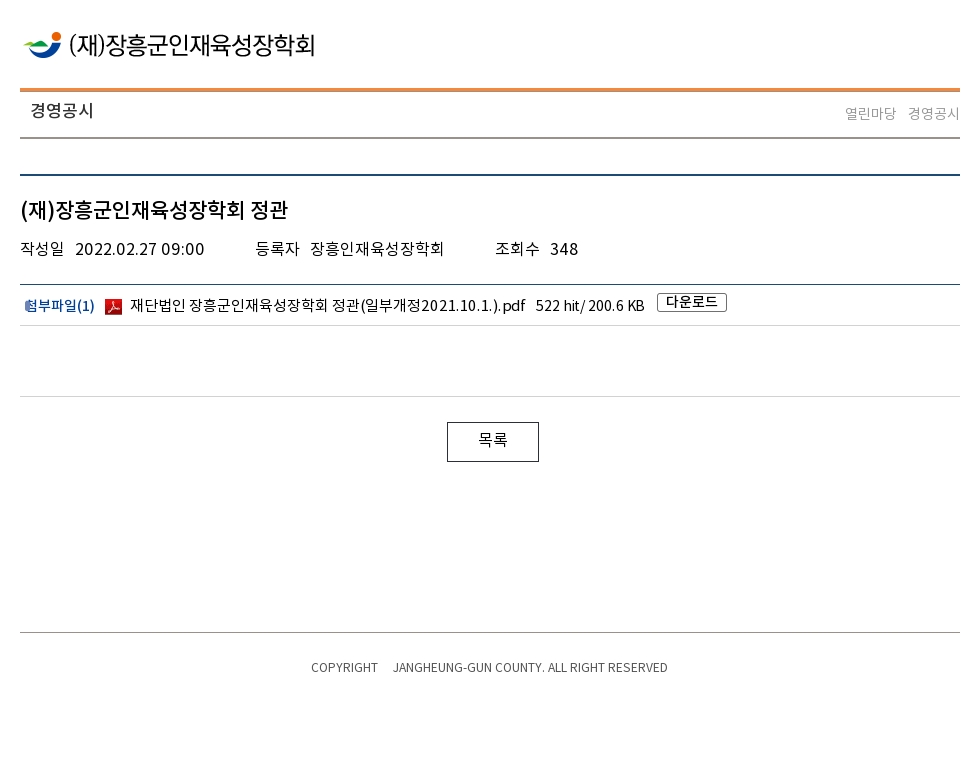The height and width of the screenshot is (763, 980).
Task: Click the 경영공시 section heading
Action: coord(62,111)
